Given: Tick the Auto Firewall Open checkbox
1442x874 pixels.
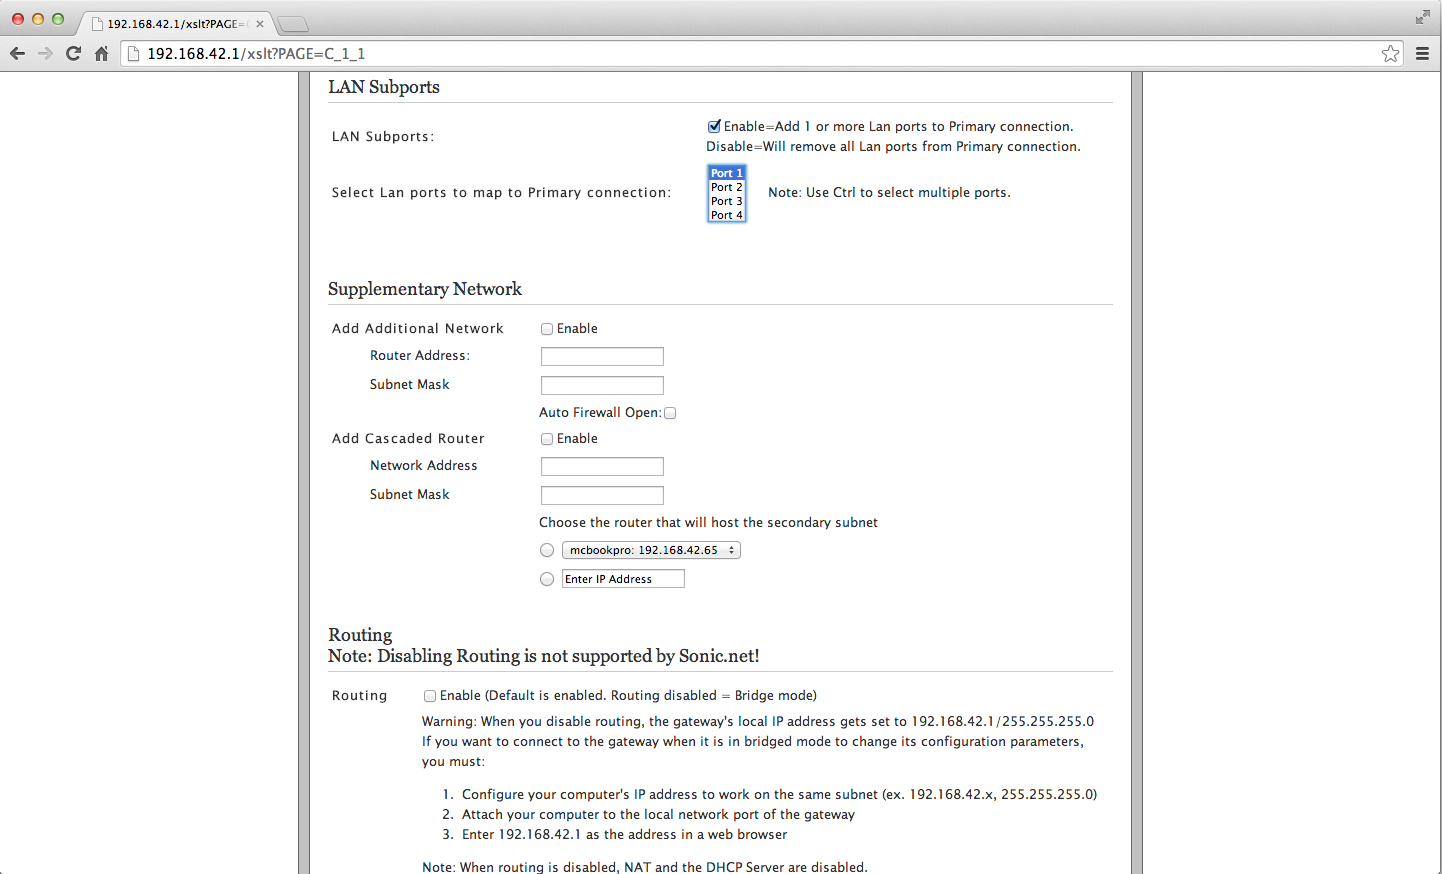Looking at the screenshot, I should (670, 413).
